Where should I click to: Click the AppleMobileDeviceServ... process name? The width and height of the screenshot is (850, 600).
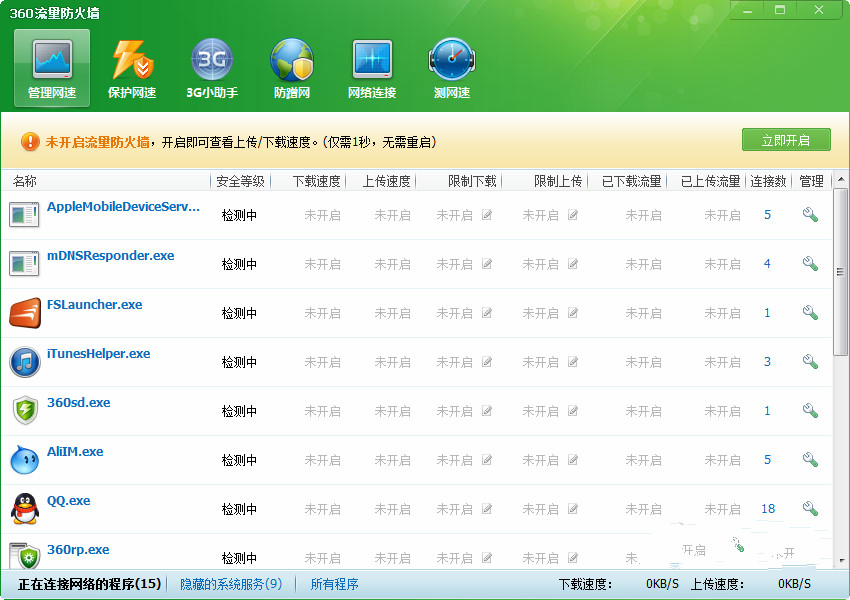[x=123, y=207]
